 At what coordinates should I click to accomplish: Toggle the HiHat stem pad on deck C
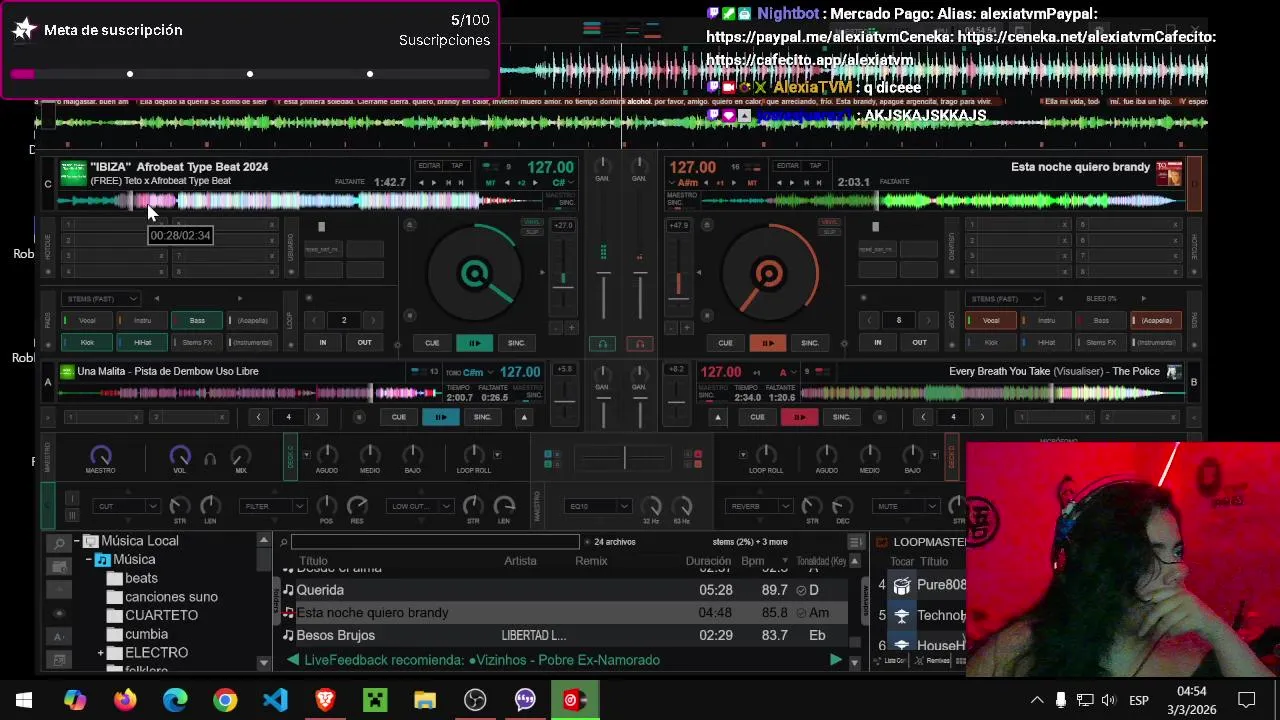(x=142, y=343)
